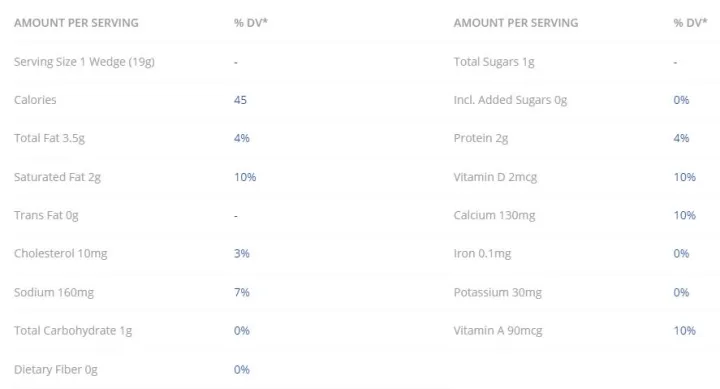Click the Trans Fat 0g entry
720x389 pixels.
point(46,215)
